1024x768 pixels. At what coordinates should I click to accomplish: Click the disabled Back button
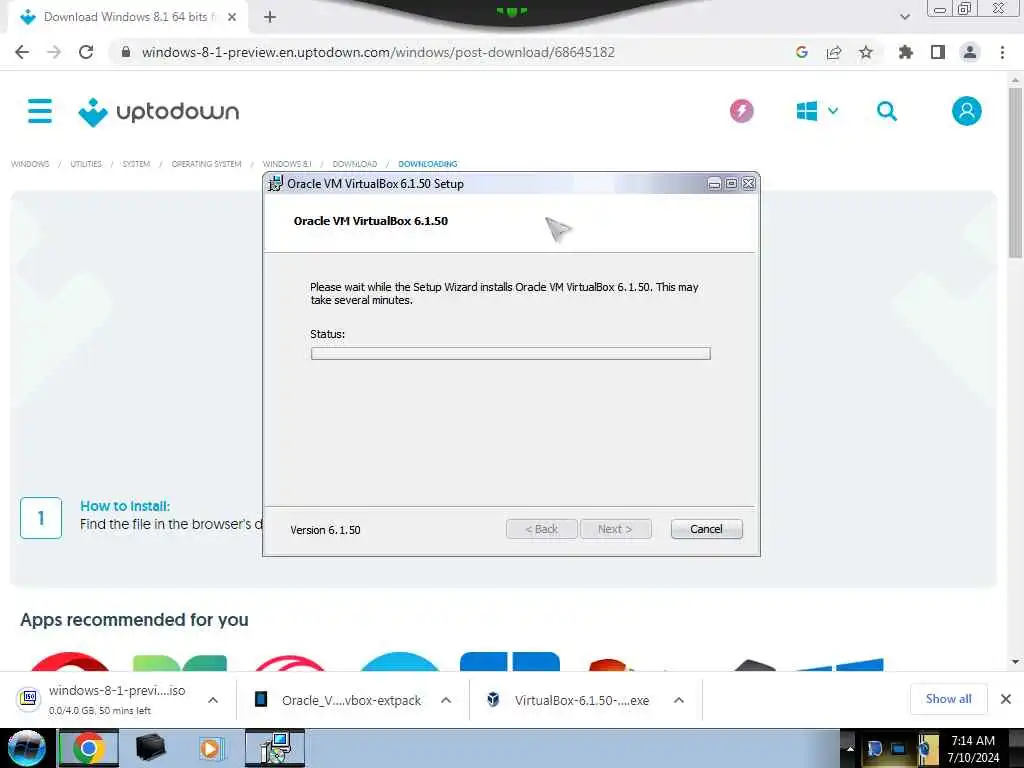(x=541, y=529)
